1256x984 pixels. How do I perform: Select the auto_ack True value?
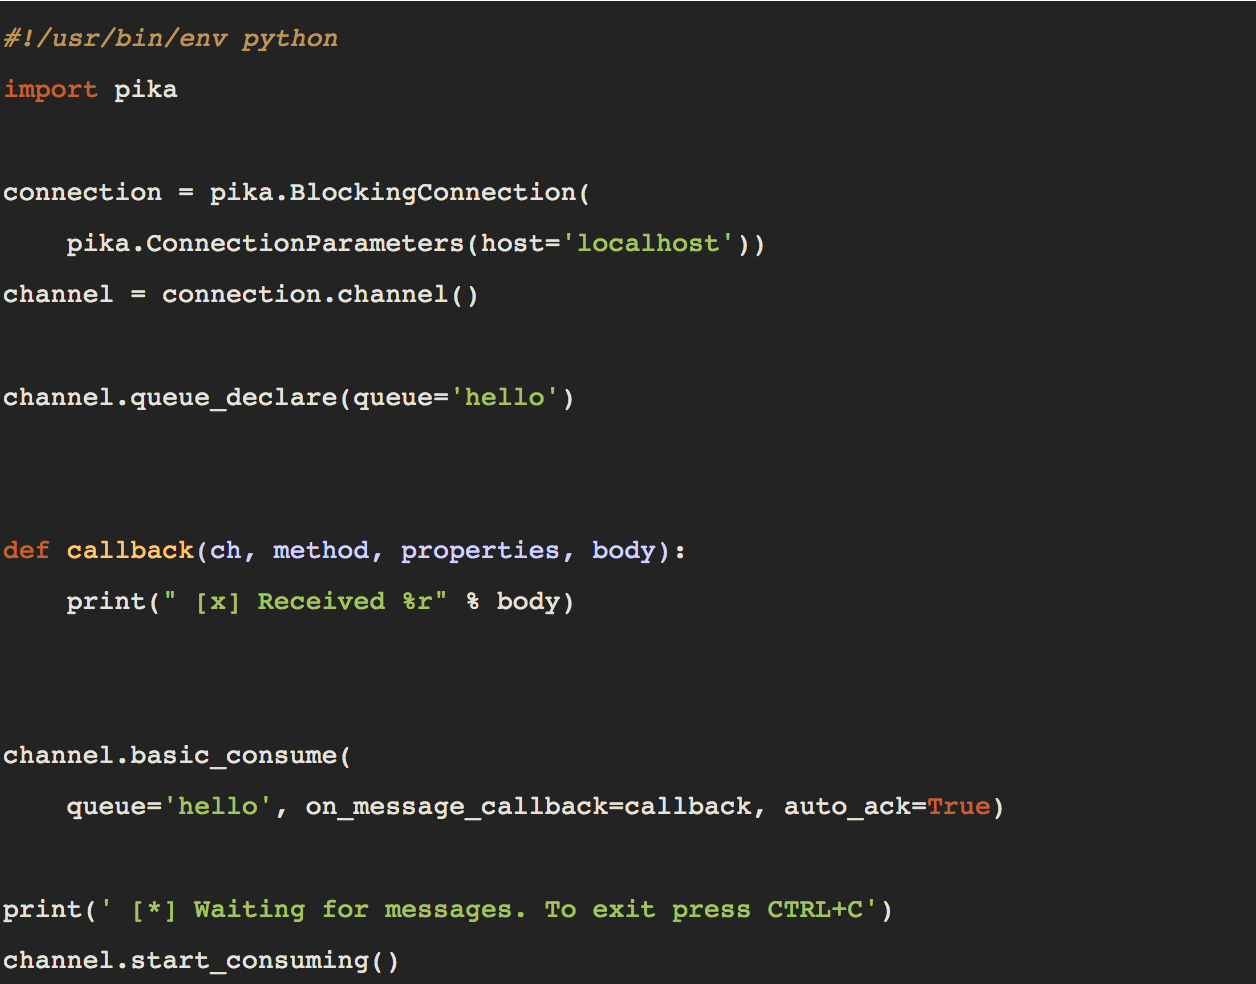pyautogui.click(x=958, y=806)
